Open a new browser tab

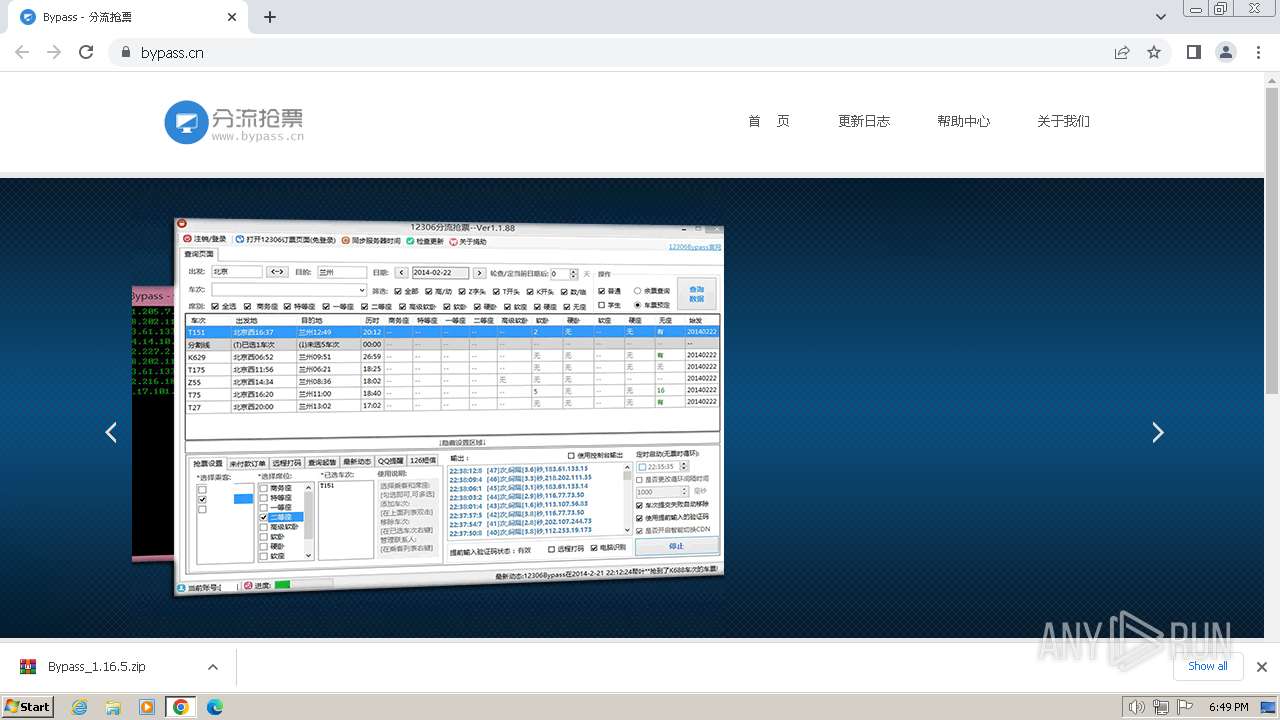270,17
